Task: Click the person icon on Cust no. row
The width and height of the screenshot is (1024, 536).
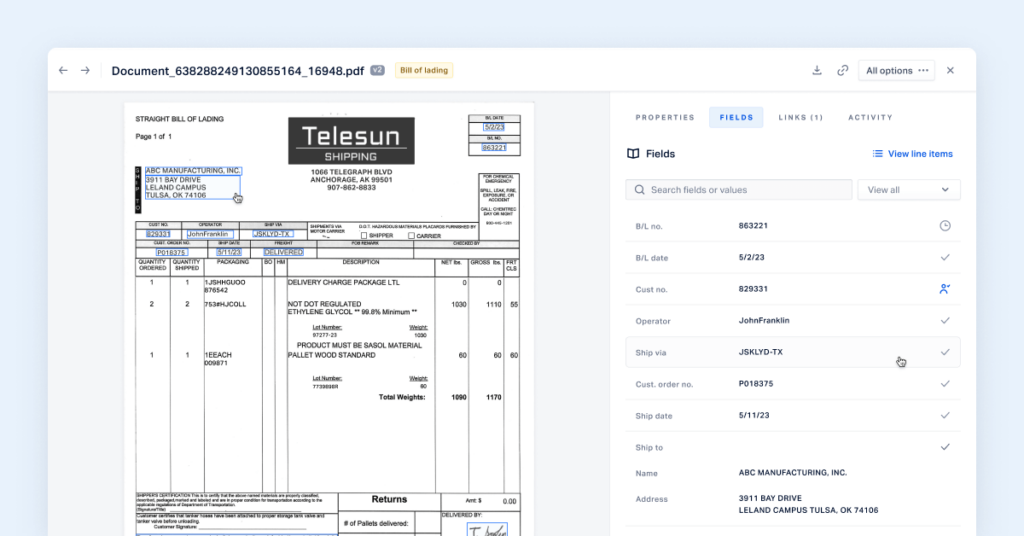Action: [945, 289]
